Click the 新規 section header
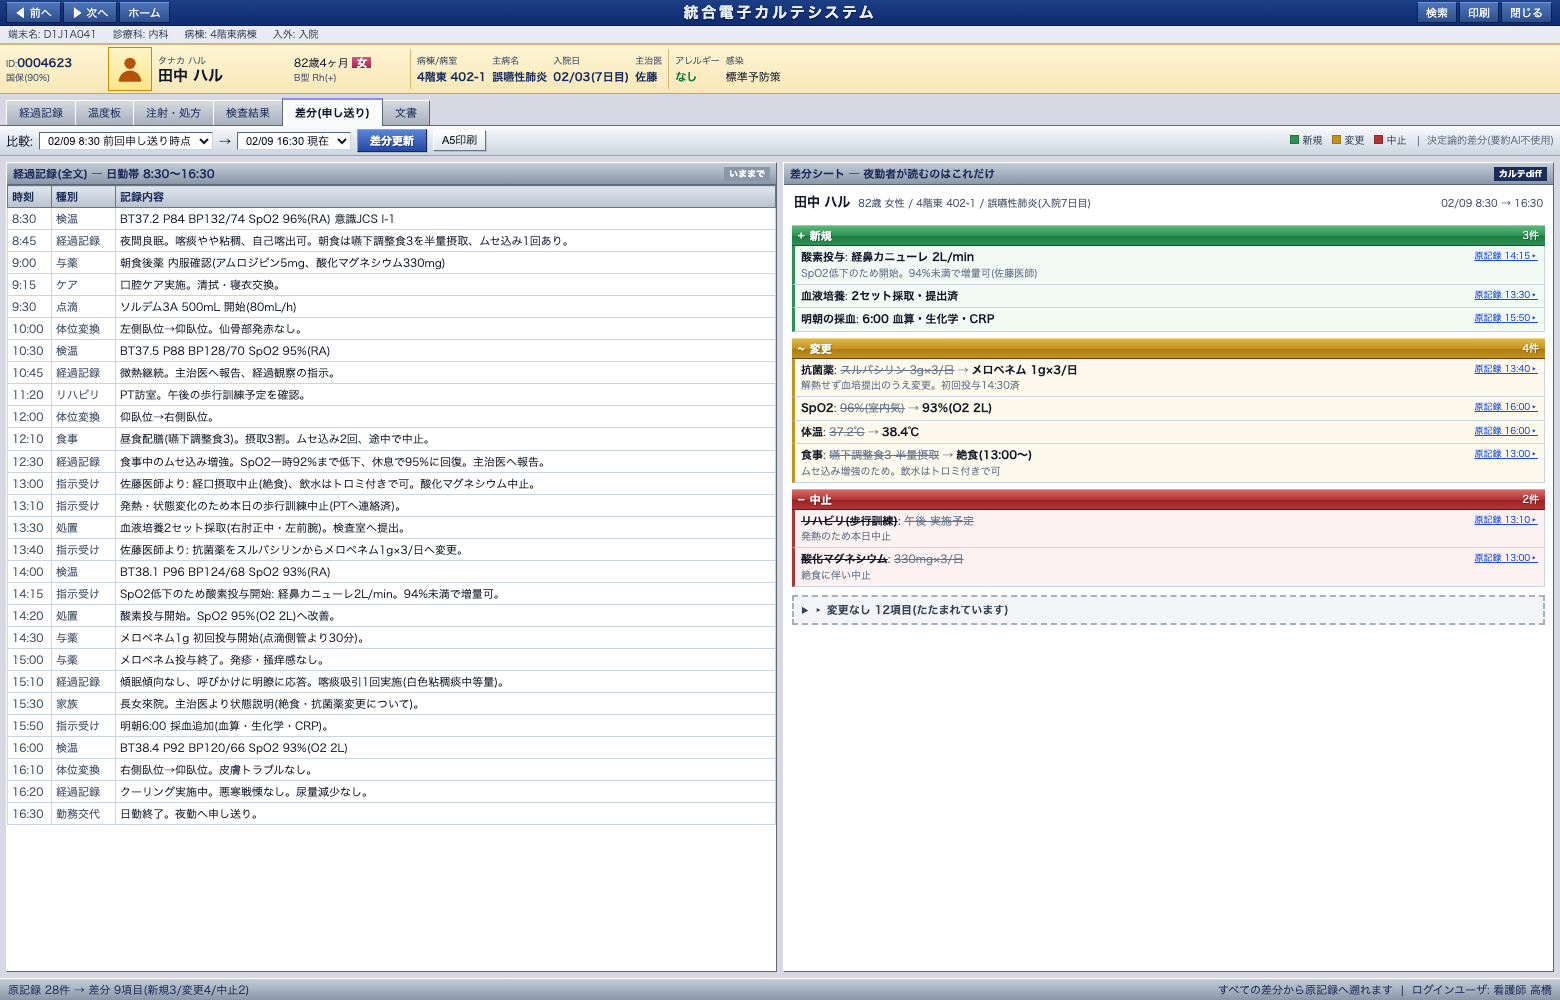 coord(1168,236)
